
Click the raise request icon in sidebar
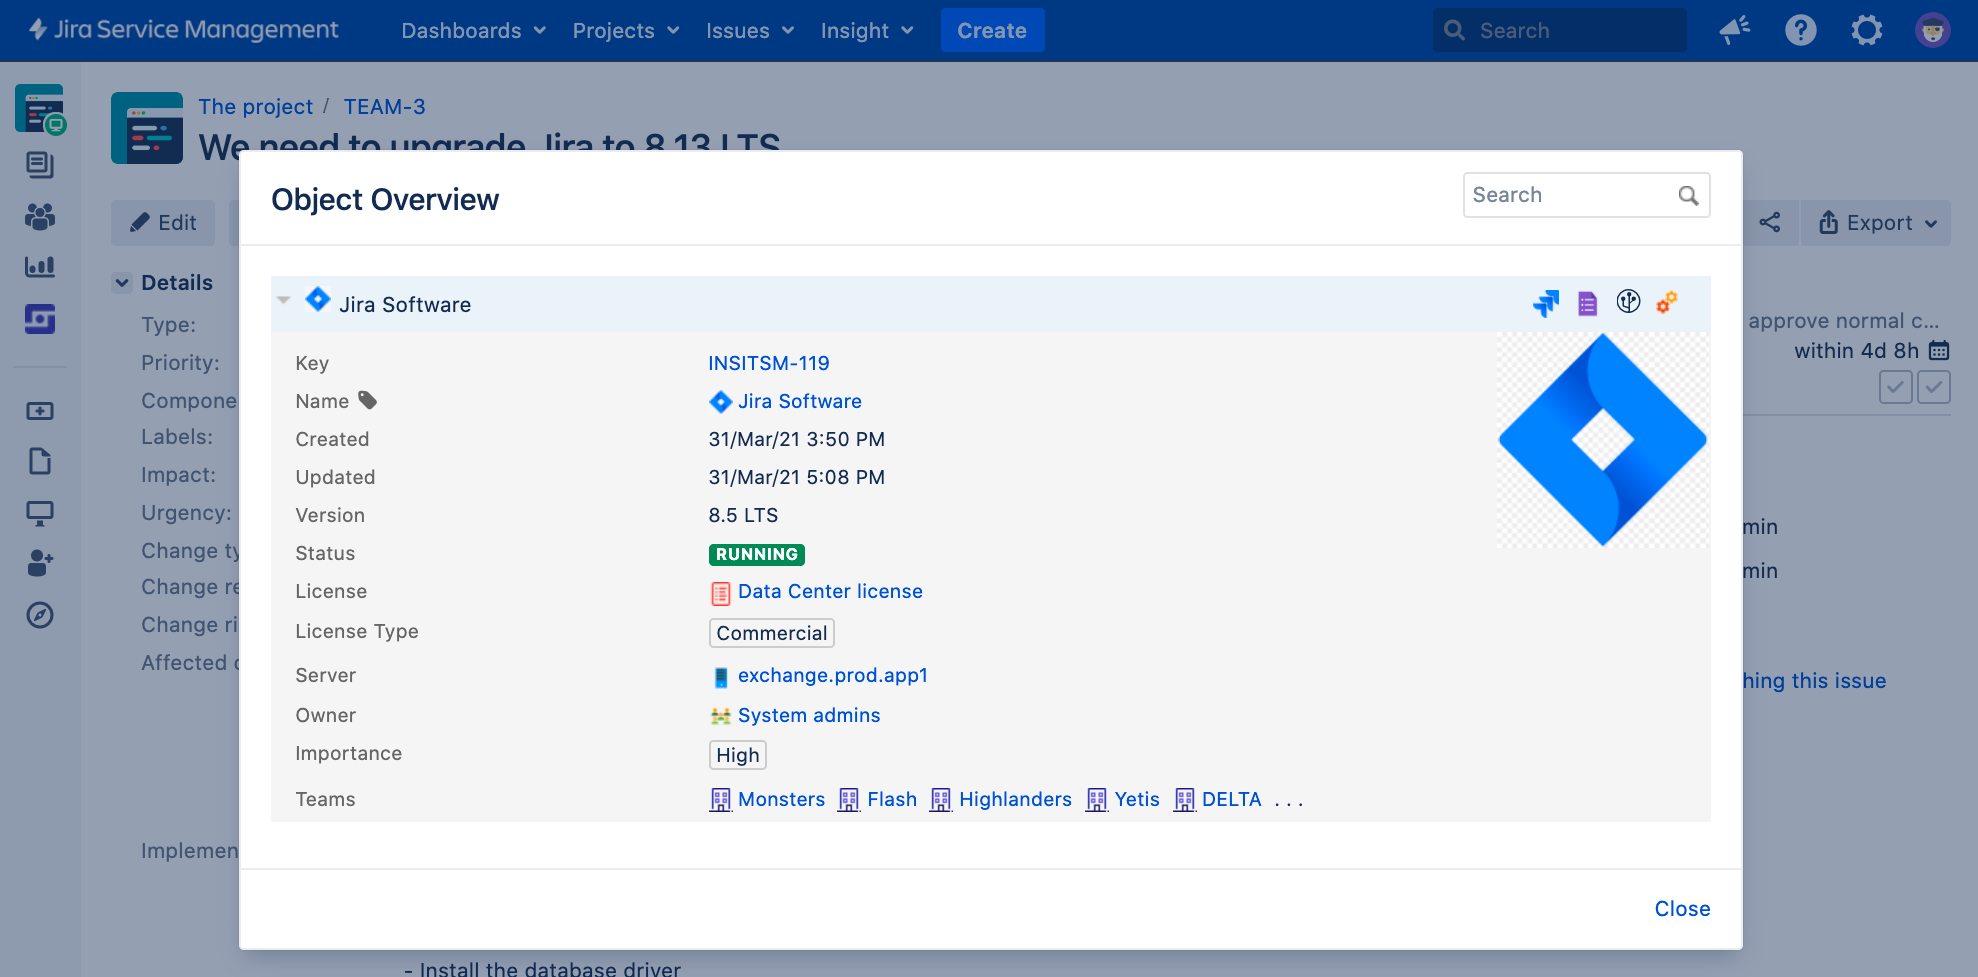click(x=40, y=411)
